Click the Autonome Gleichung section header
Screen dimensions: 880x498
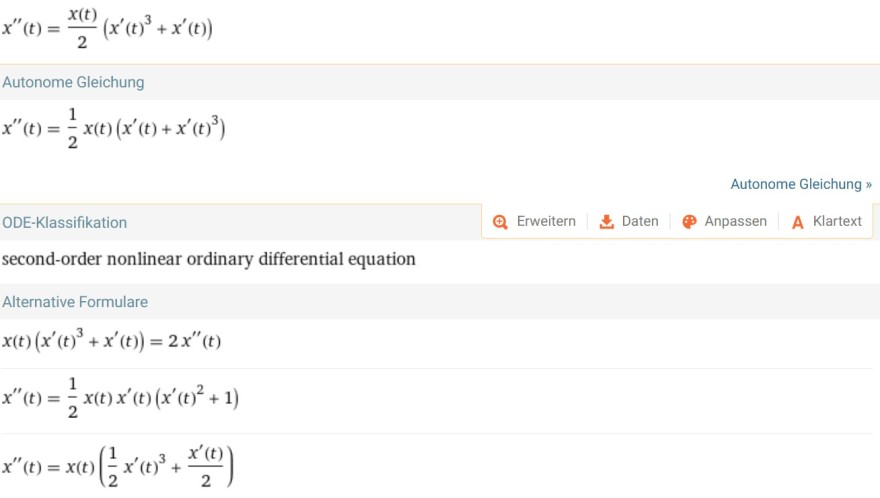[73, 82]
